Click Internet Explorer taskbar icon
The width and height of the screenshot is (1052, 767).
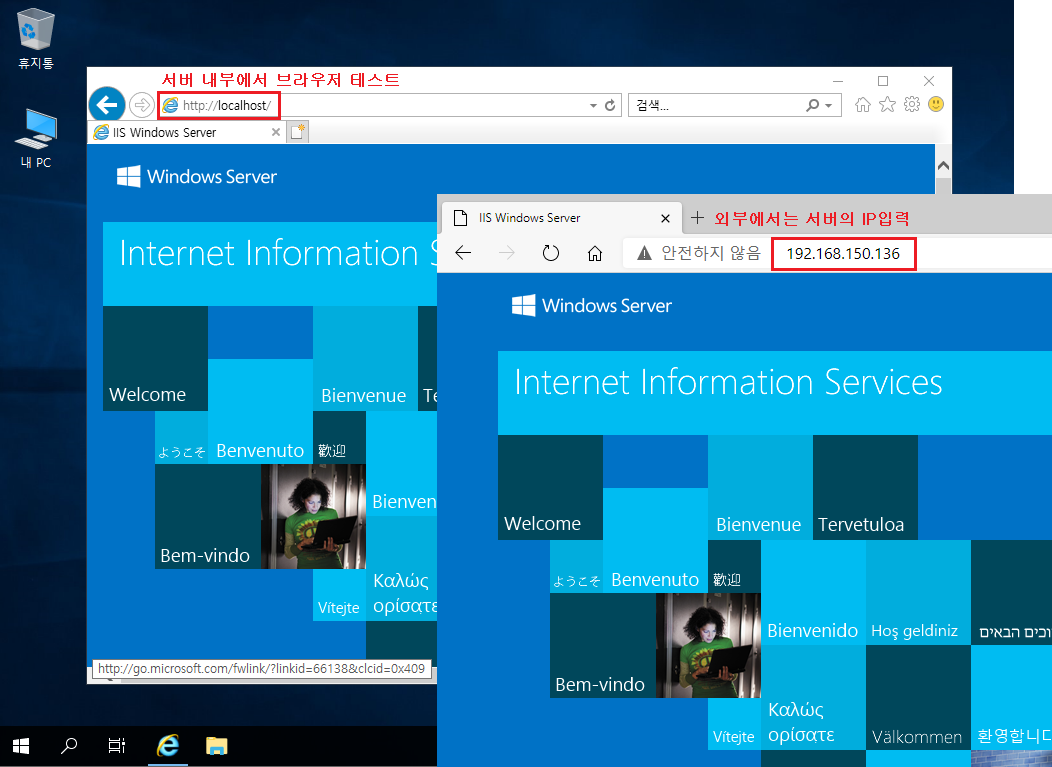[168, 746]
